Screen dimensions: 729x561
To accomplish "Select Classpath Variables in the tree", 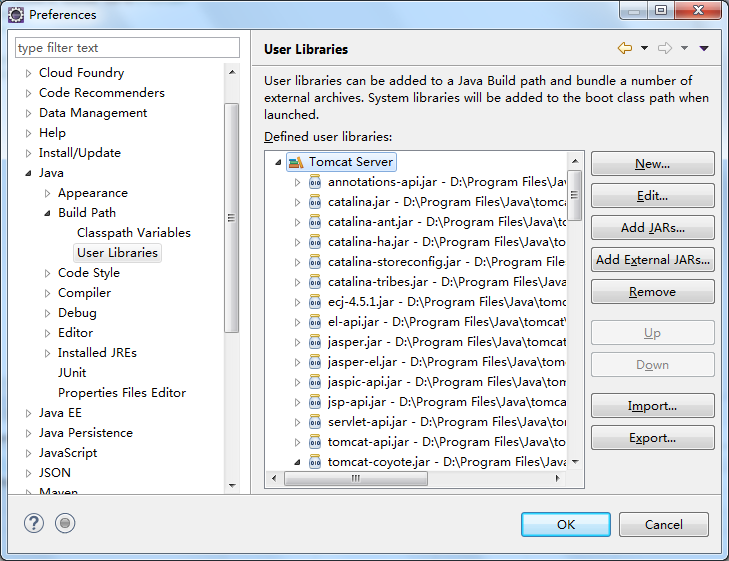I will click(x=133, y=233).
